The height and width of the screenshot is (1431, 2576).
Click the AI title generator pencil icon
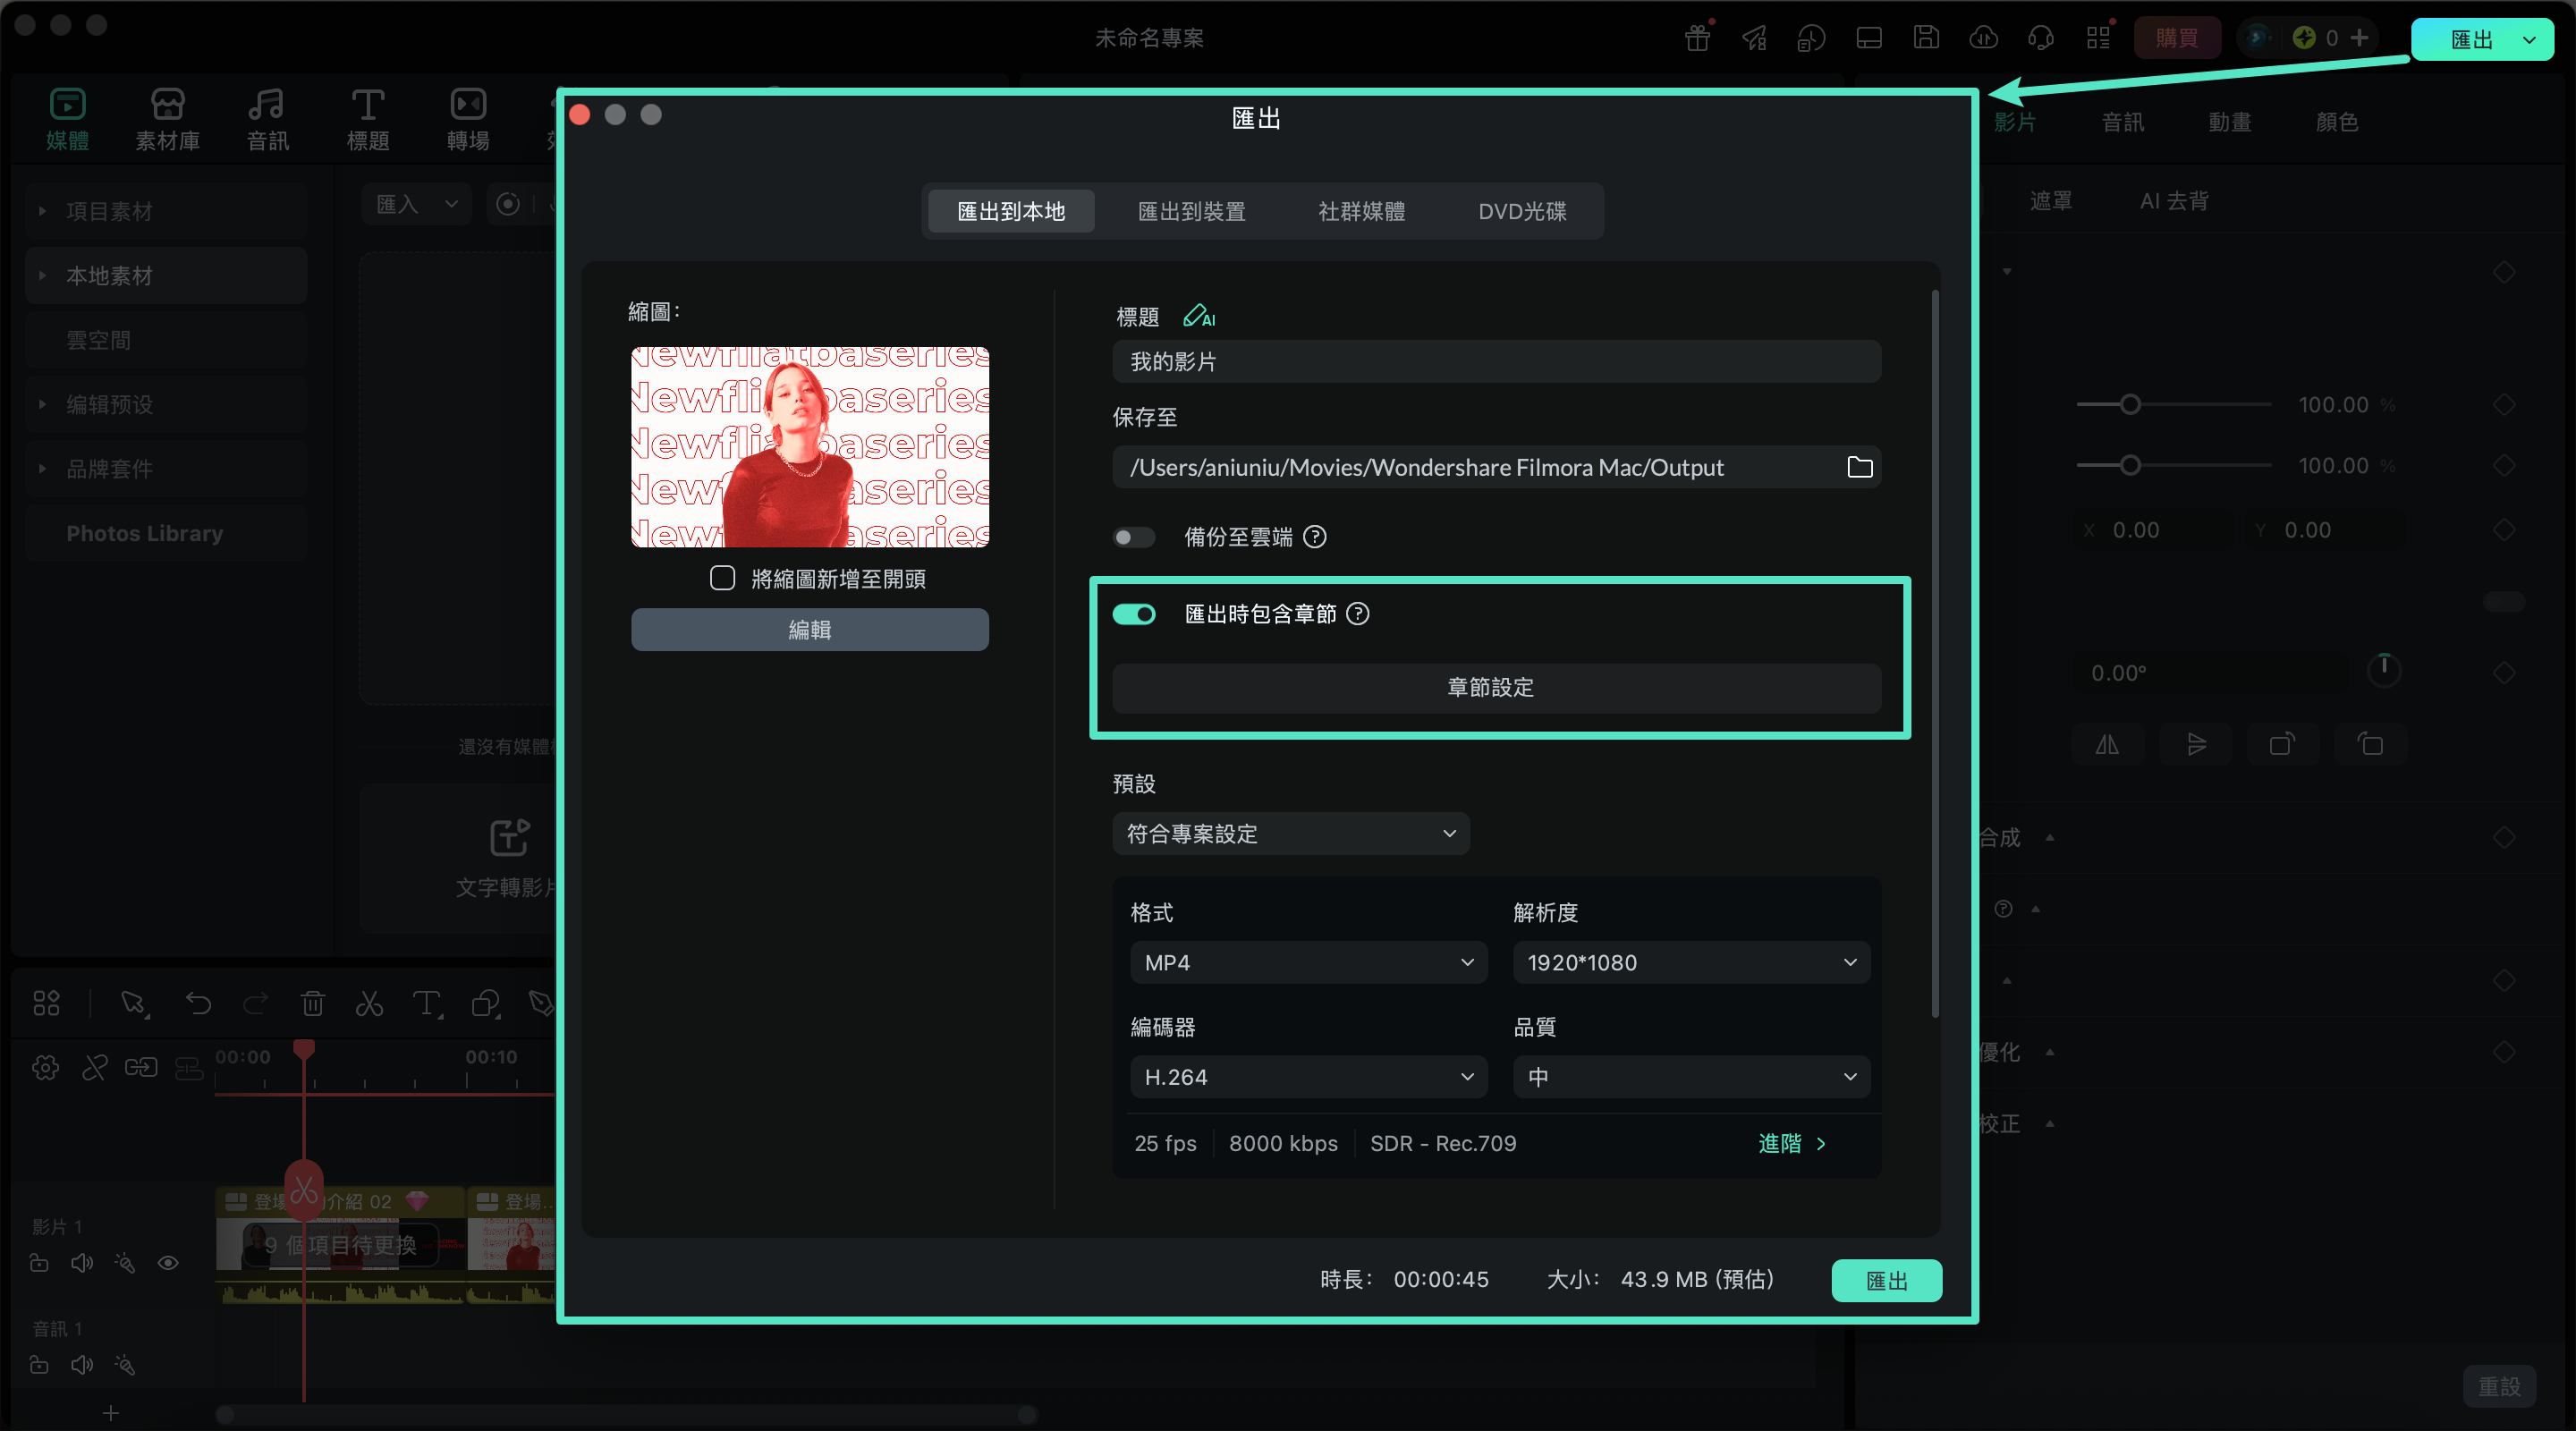click(x=1198, y=316)
